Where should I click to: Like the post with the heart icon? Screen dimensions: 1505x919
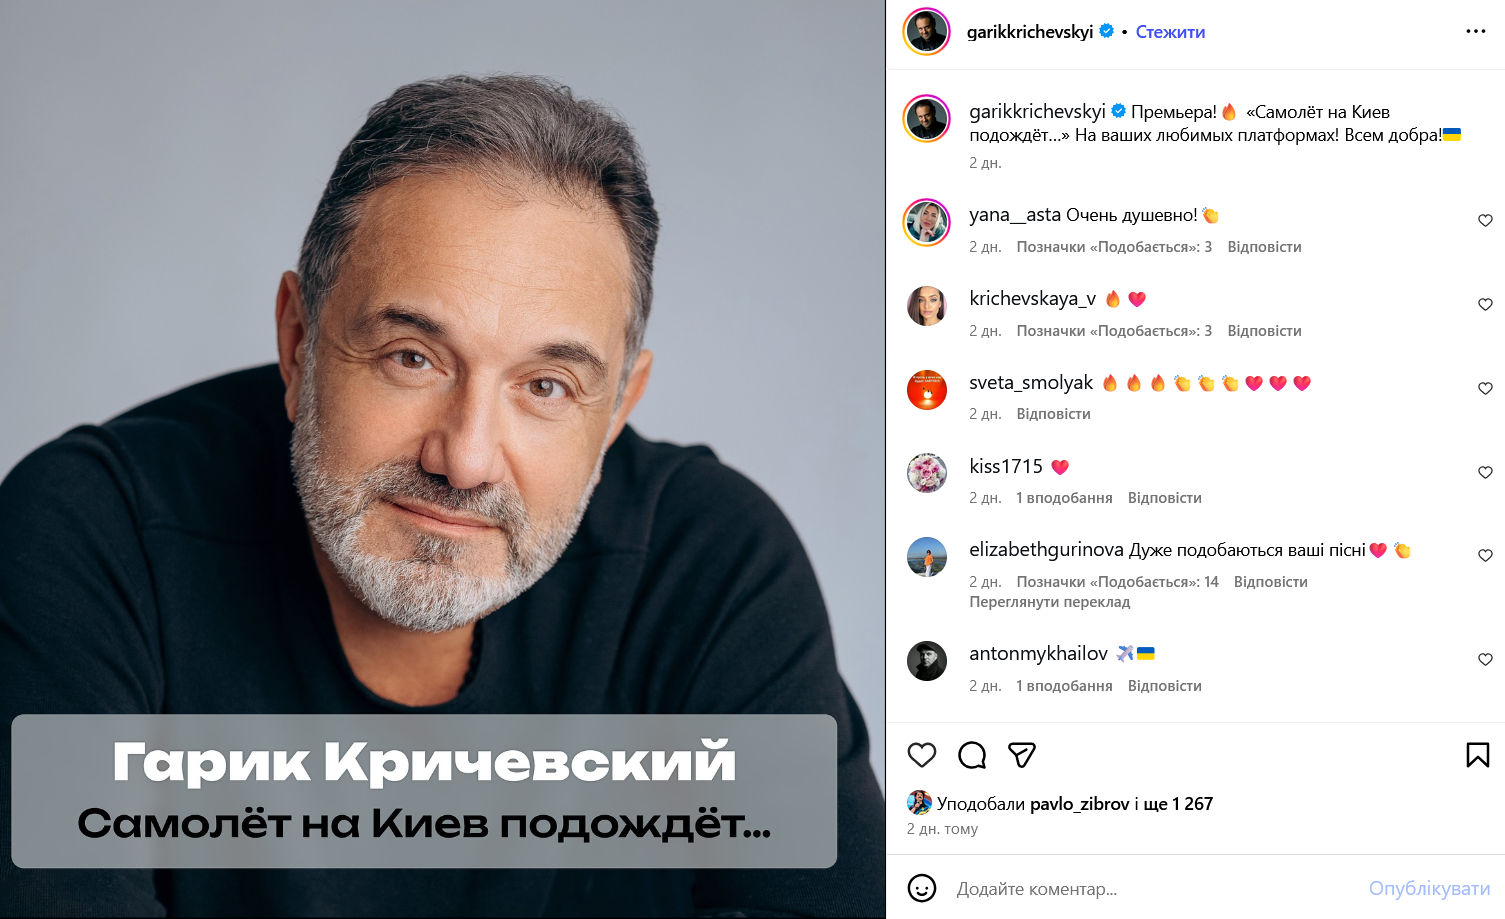coord(921,755)
